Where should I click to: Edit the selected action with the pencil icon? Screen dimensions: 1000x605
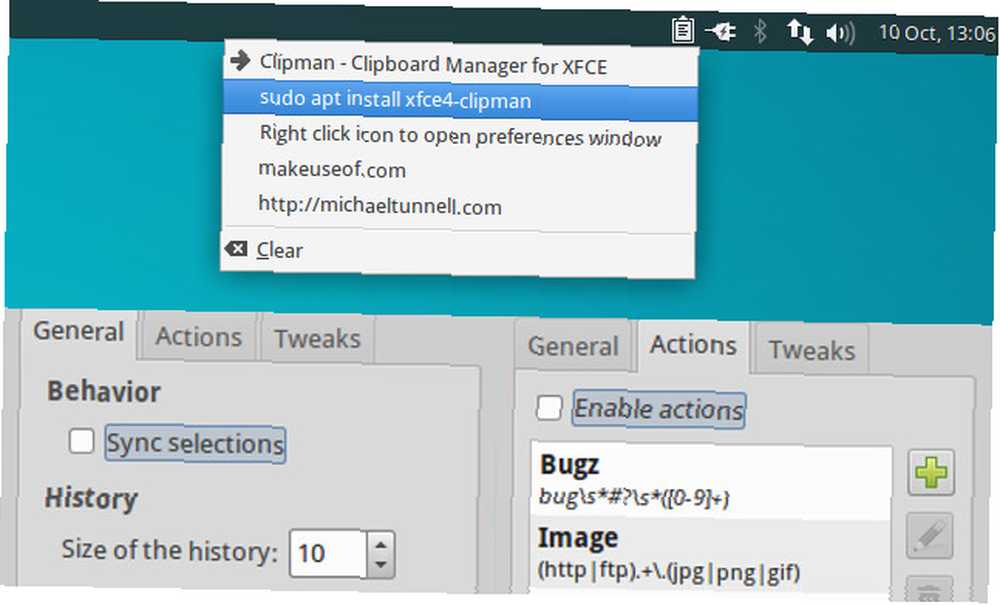pos(930,536)
